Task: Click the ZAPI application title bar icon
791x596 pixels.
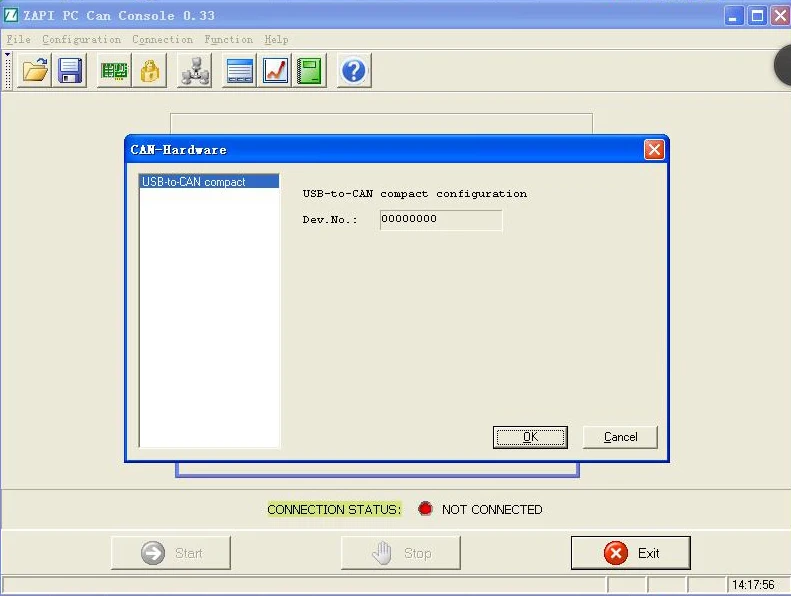Action: pos(11,15)
